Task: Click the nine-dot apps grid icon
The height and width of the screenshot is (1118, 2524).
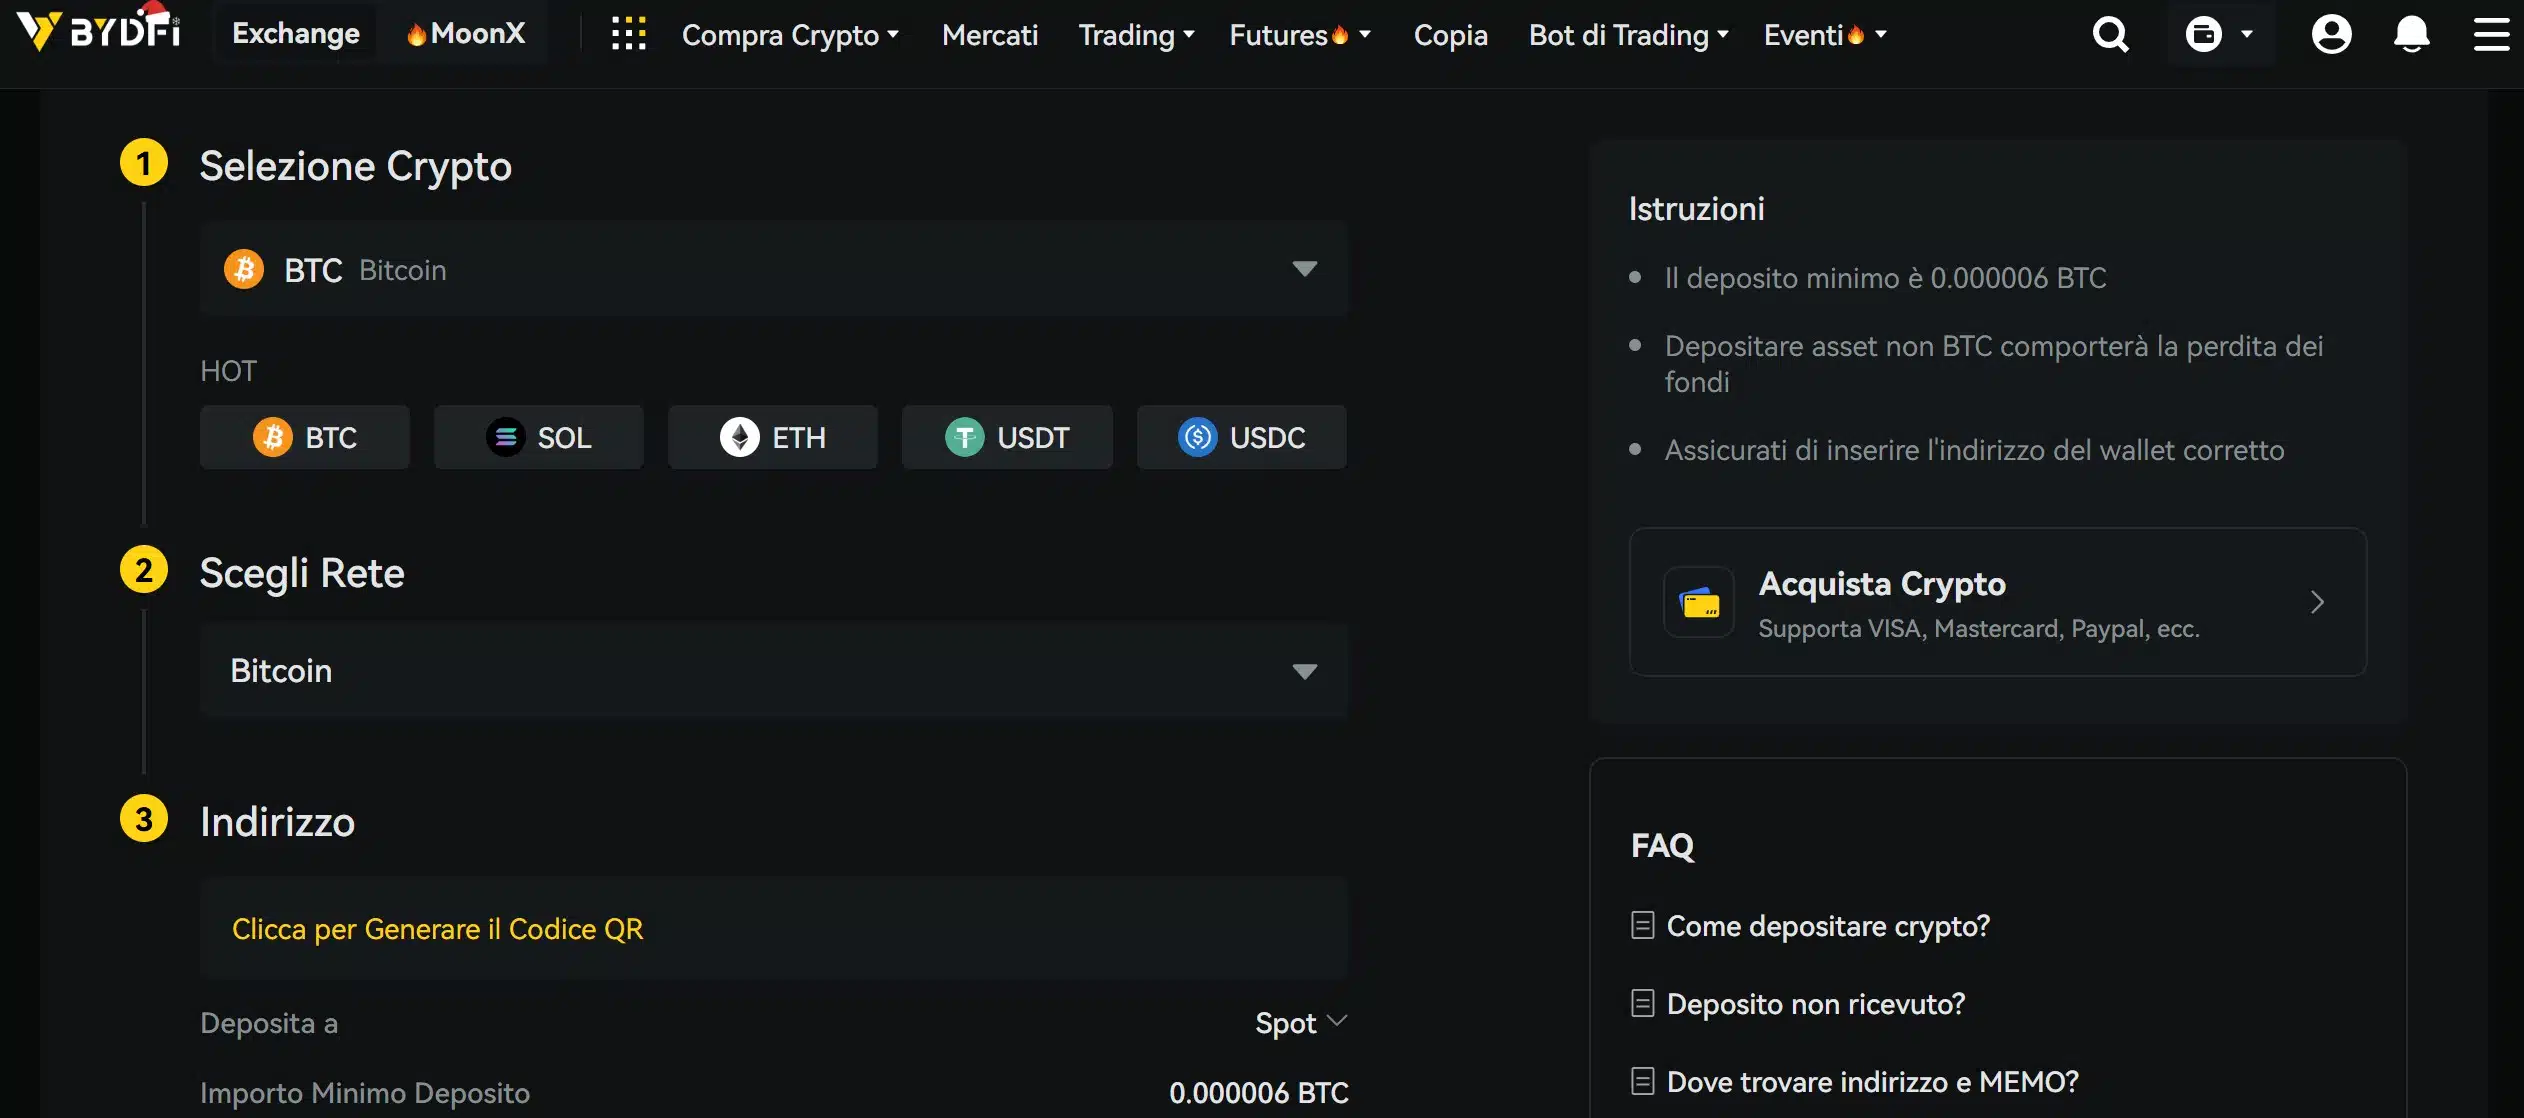Action: (628, 33)
